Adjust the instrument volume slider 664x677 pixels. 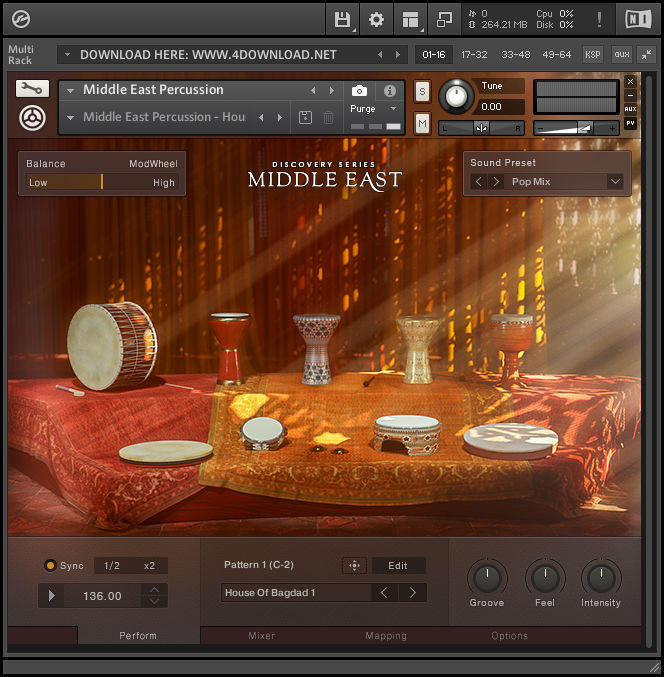coord(576,128)
